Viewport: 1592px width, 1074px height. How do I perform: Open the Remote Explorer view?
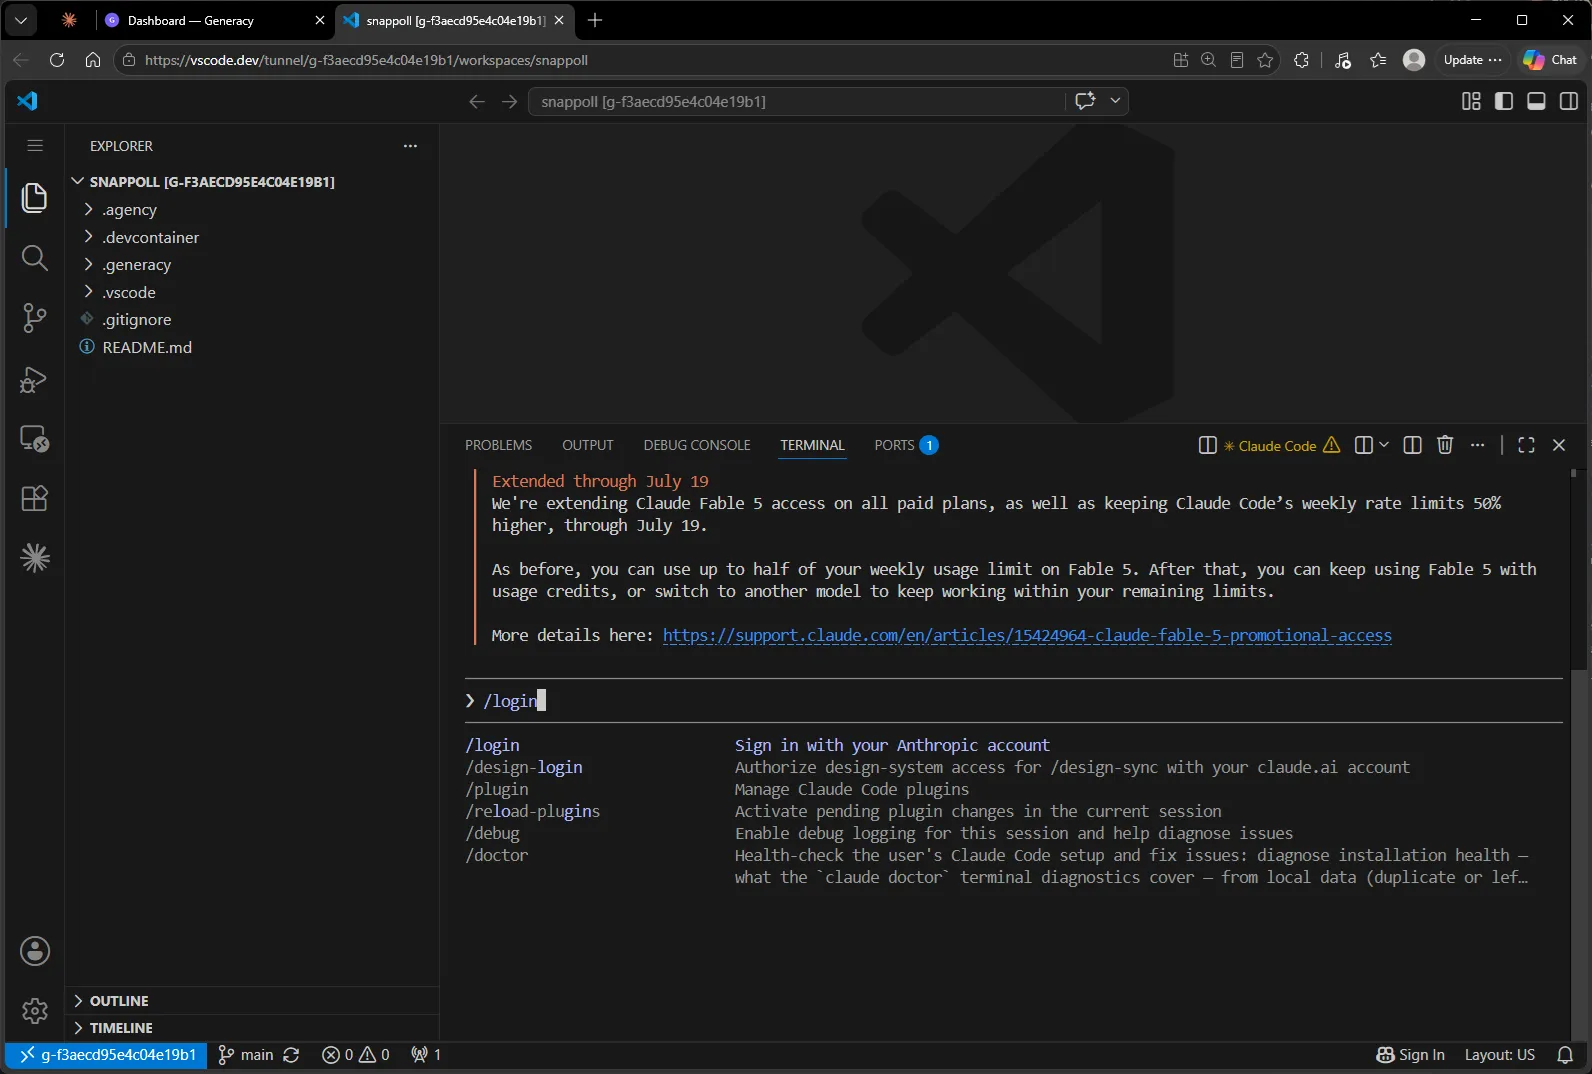pos(34,439)
